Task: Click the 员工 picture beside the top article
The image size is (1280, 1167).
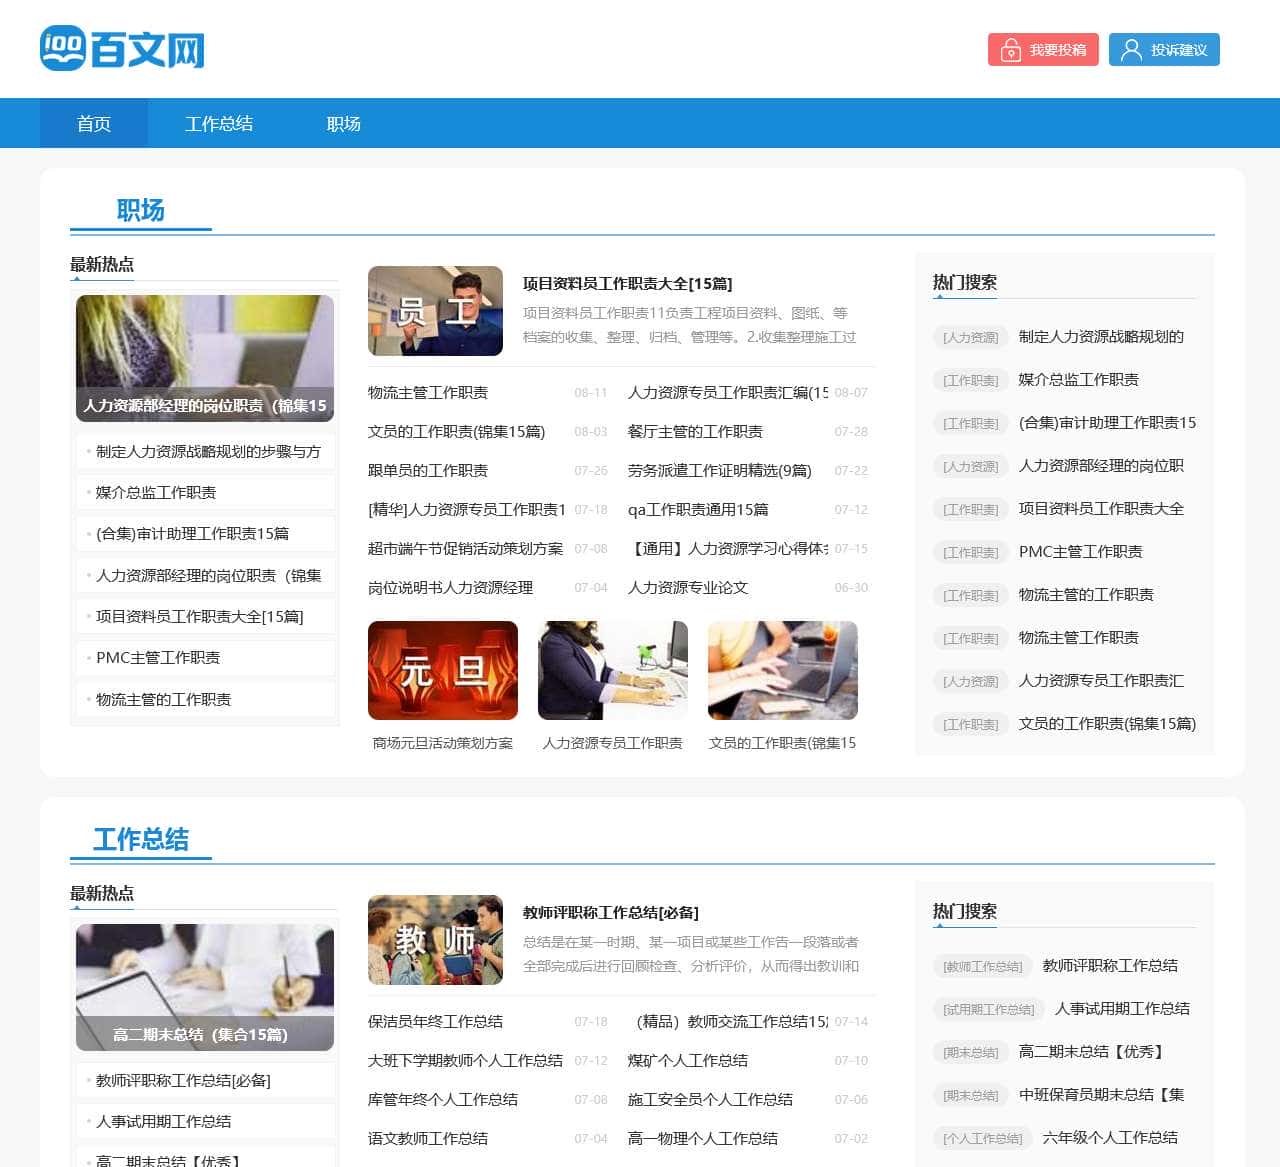Action: click(435, 311)
